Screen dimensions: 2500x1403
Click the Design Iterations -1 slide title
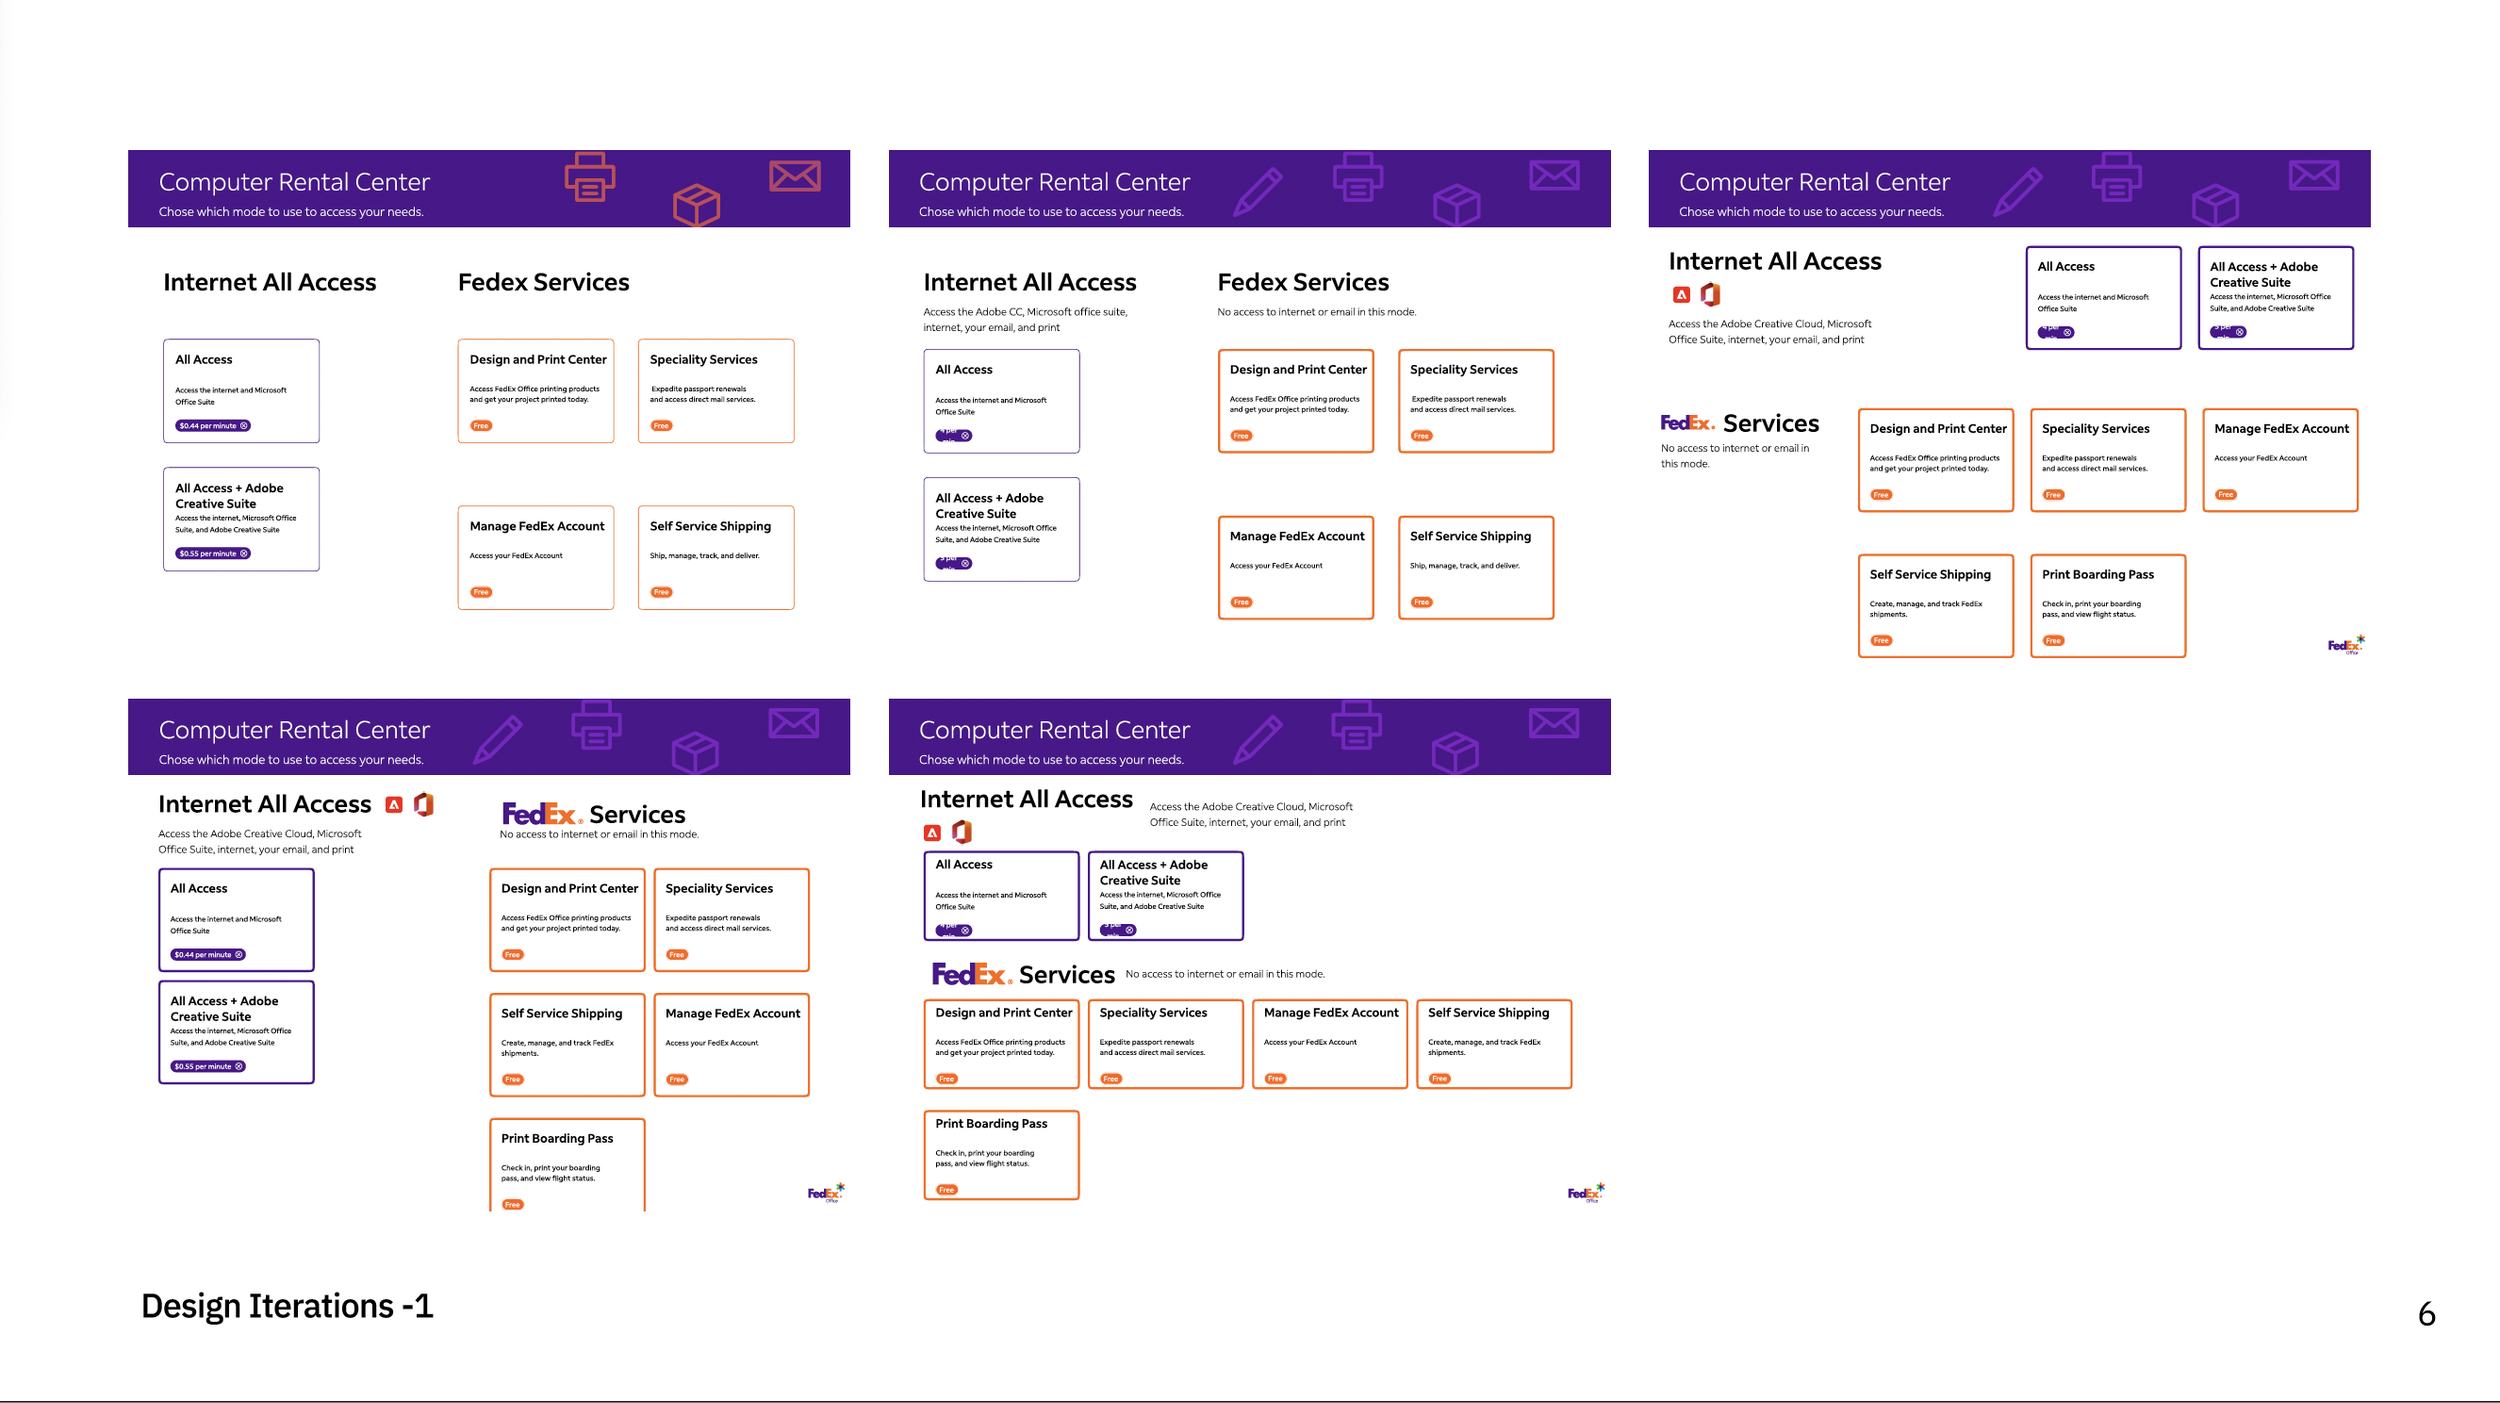(287, 1306)
